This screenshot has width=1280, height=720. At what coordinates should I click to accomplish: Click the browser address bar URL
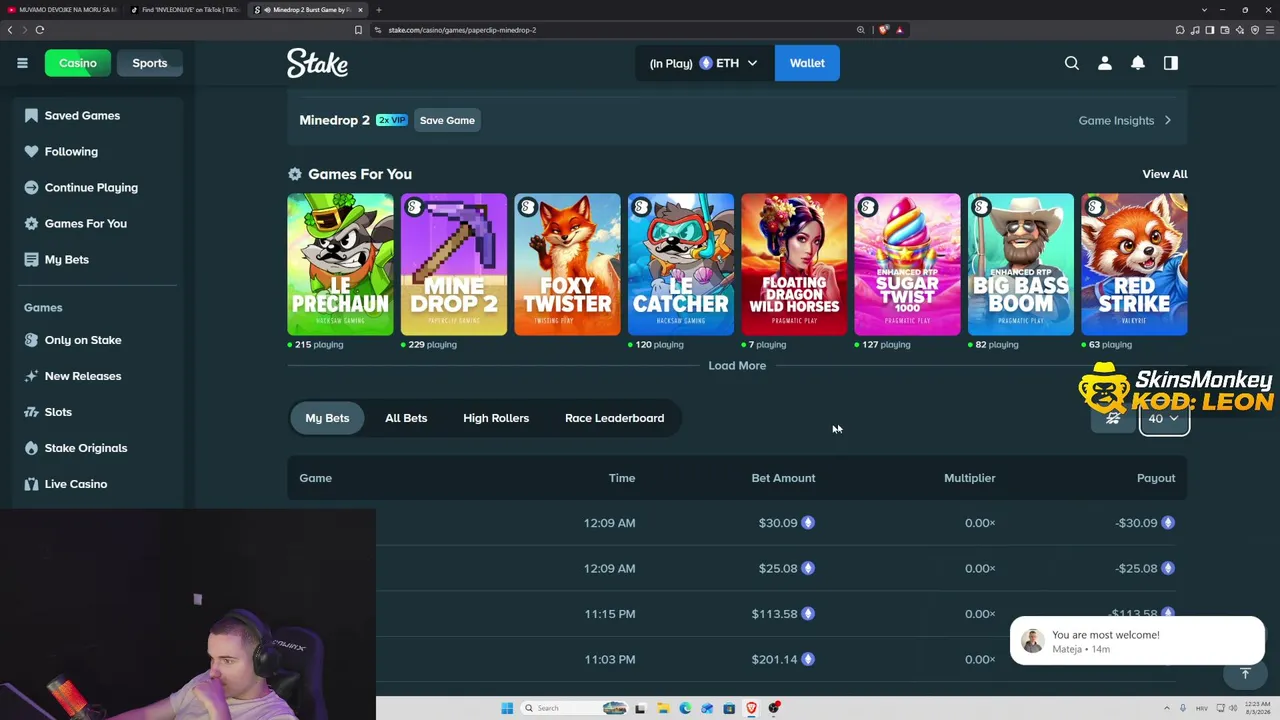click(462, 30)
